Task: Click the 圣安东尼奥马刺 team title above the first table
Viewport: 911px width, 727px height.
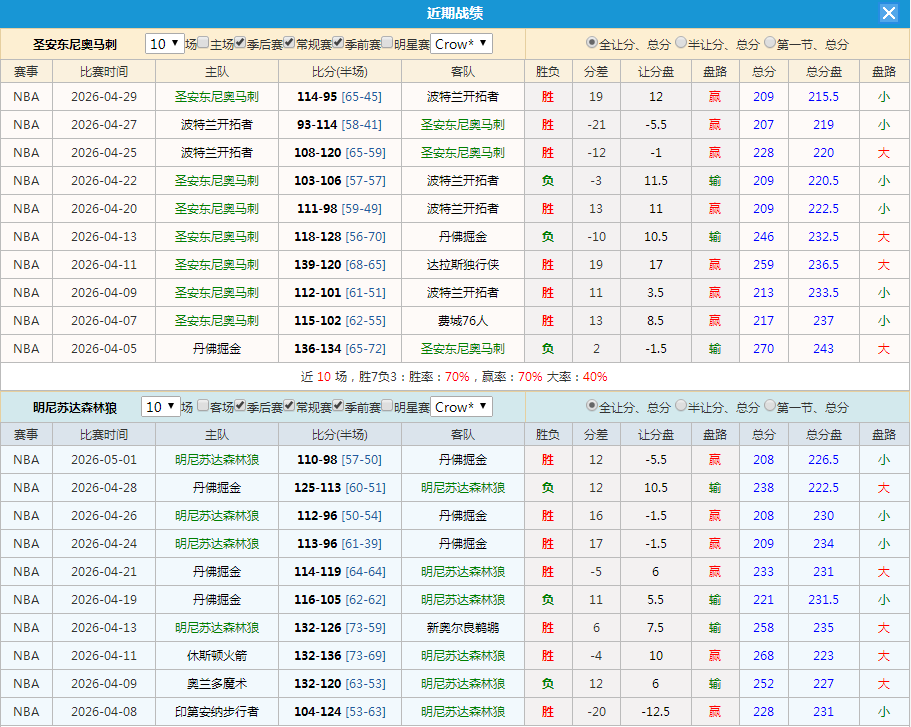Action: coord(75,45)
